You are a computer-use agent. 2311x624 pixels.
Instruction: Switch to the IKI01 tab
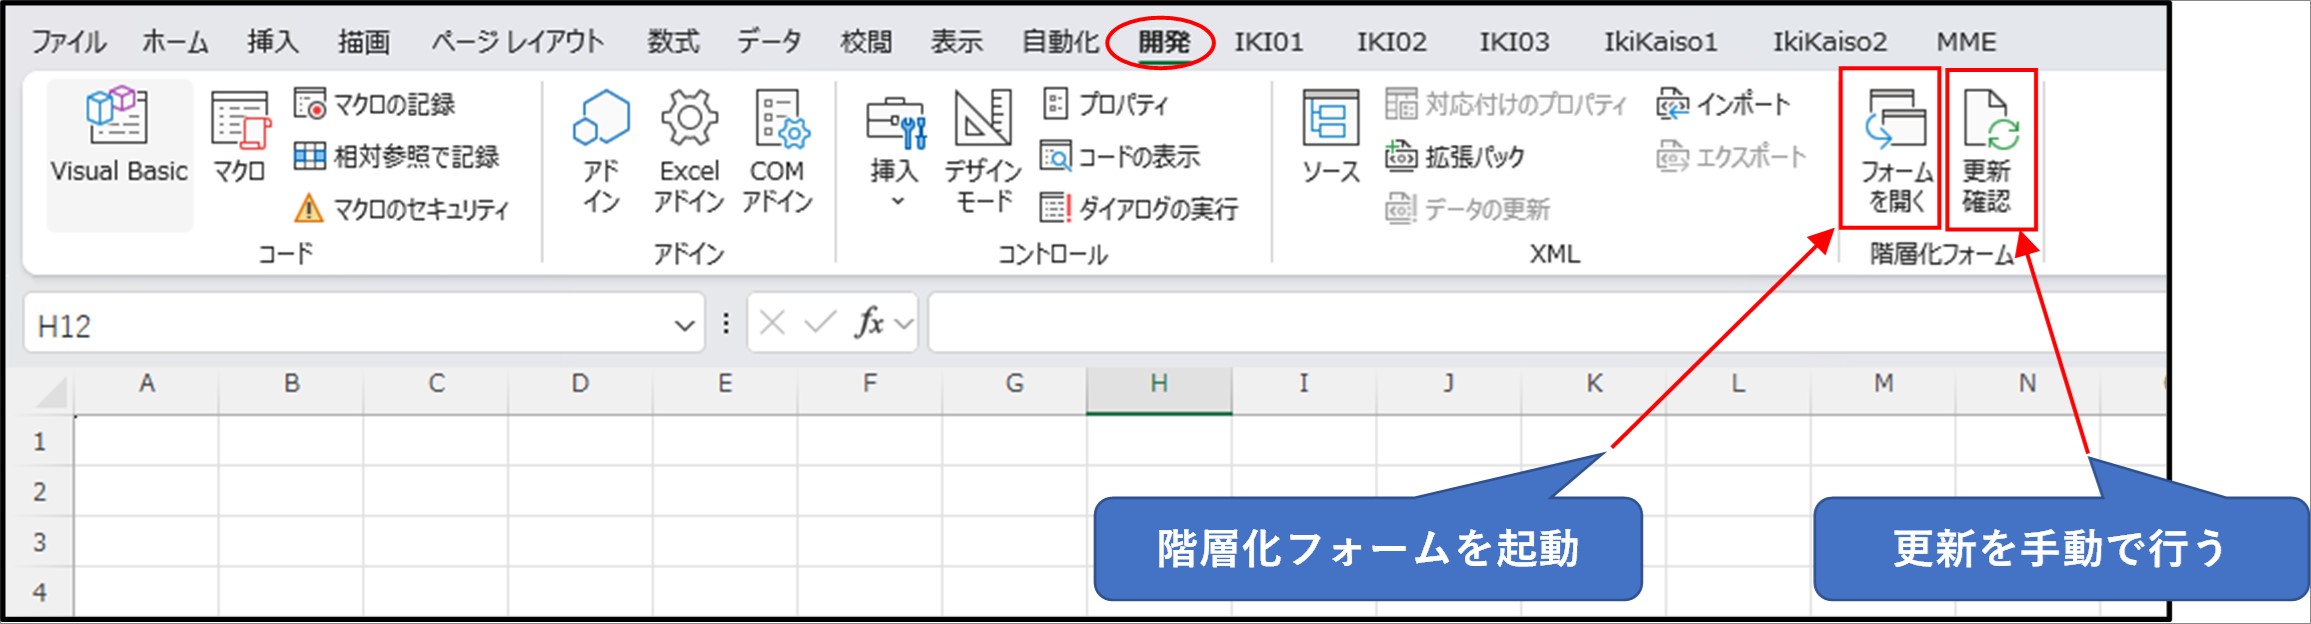pos(1268,42)
